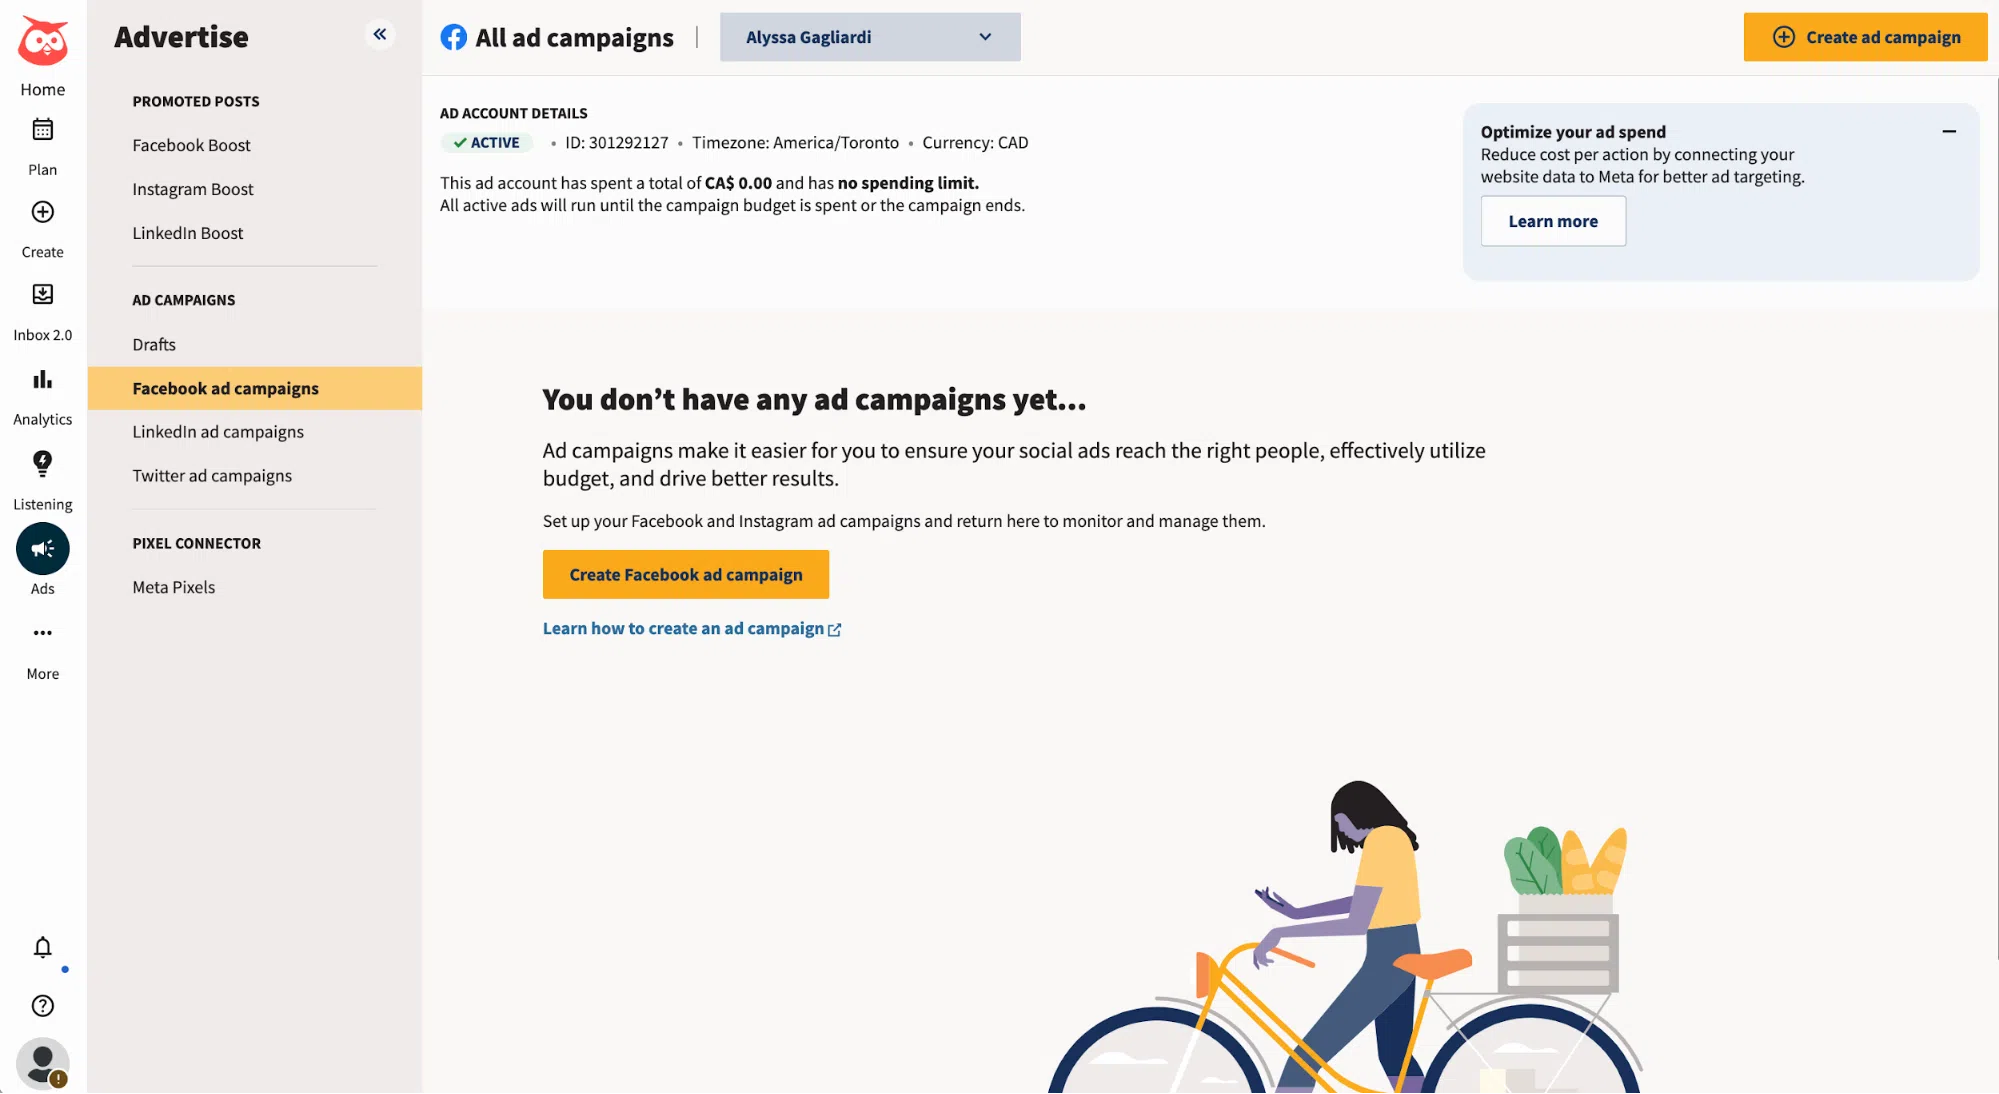The height and width of the screenshot is (1094, 1999).
Task: Collapse the Optimize your ad spend panel
Action: [1949, 131]
